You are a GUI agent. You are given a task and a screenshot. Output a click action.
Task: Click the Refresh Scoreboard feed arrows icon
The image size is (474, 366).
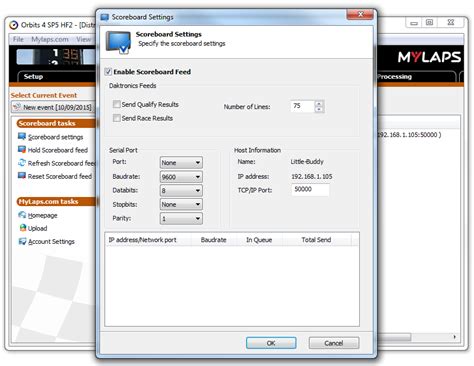(x=22, y=163)
